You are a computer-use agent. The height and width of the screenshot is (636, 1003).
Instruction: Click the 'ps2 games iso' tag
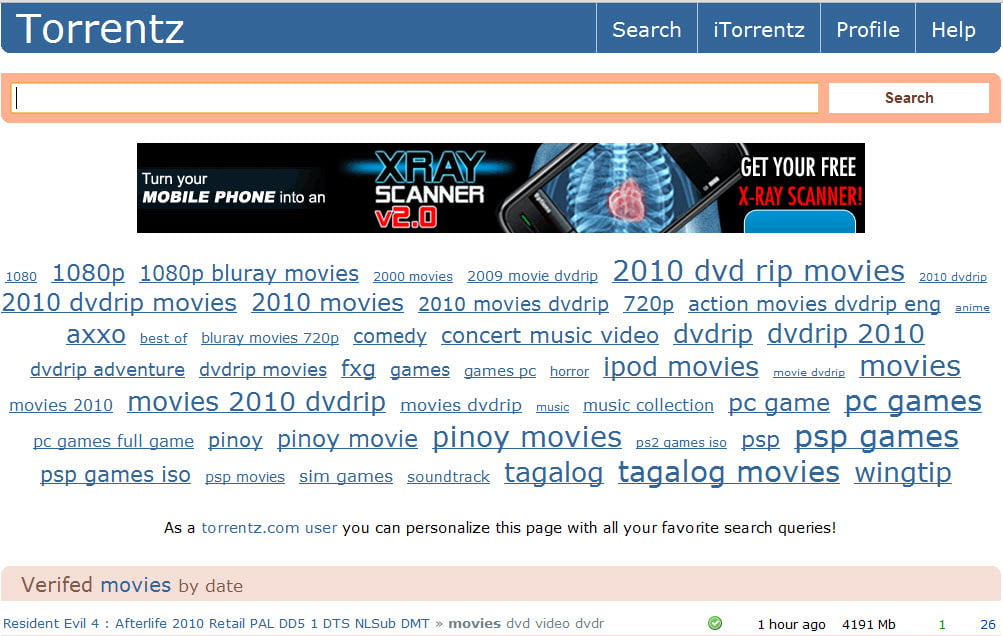tap(681, 443)
